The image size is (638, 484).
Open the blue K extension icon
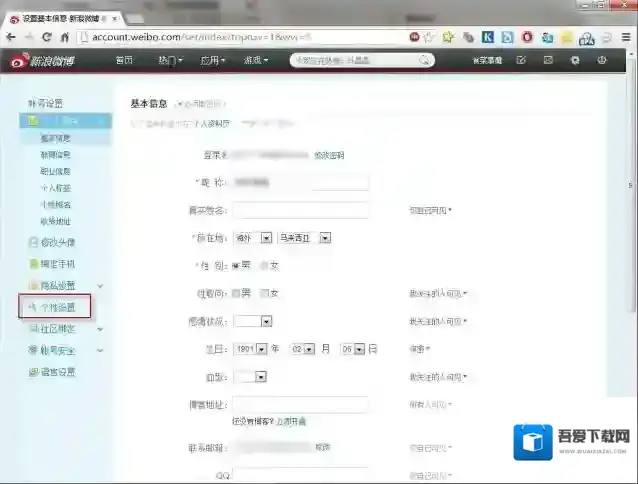click(x=487, y=37)
